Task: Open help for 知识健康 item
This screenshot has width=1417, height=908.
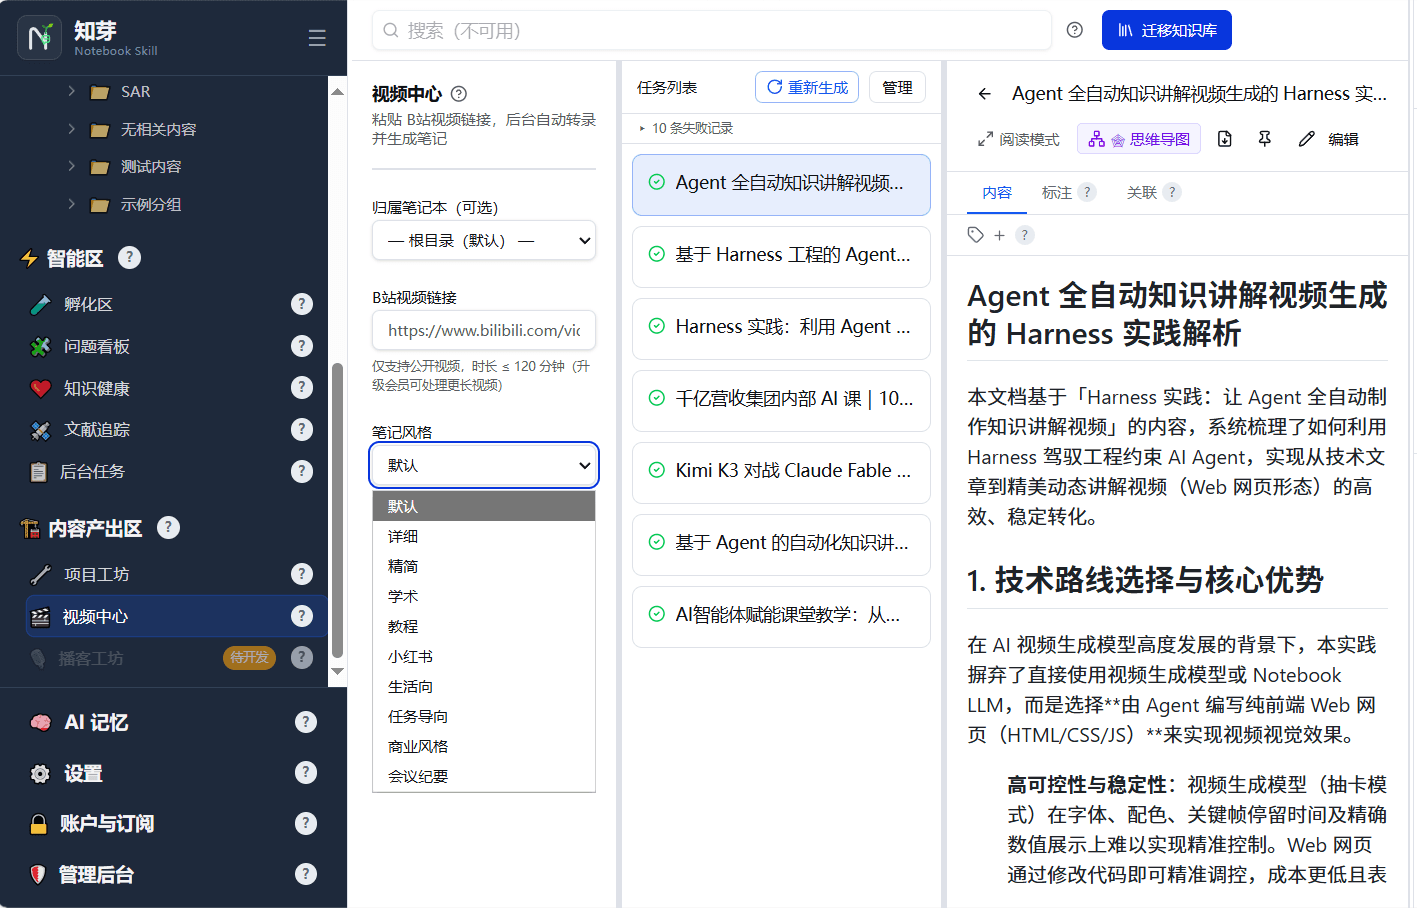Action: coord(302,388)
